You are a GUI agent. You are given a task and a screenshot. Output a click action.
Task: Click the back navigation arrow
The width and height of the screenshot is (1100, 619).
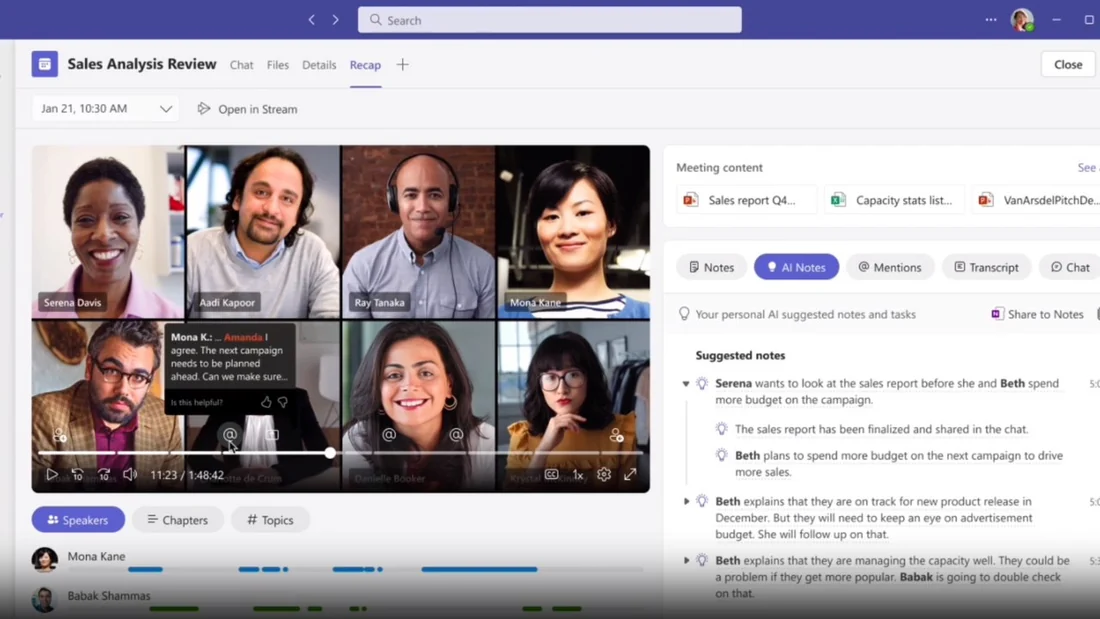[311, 20]
